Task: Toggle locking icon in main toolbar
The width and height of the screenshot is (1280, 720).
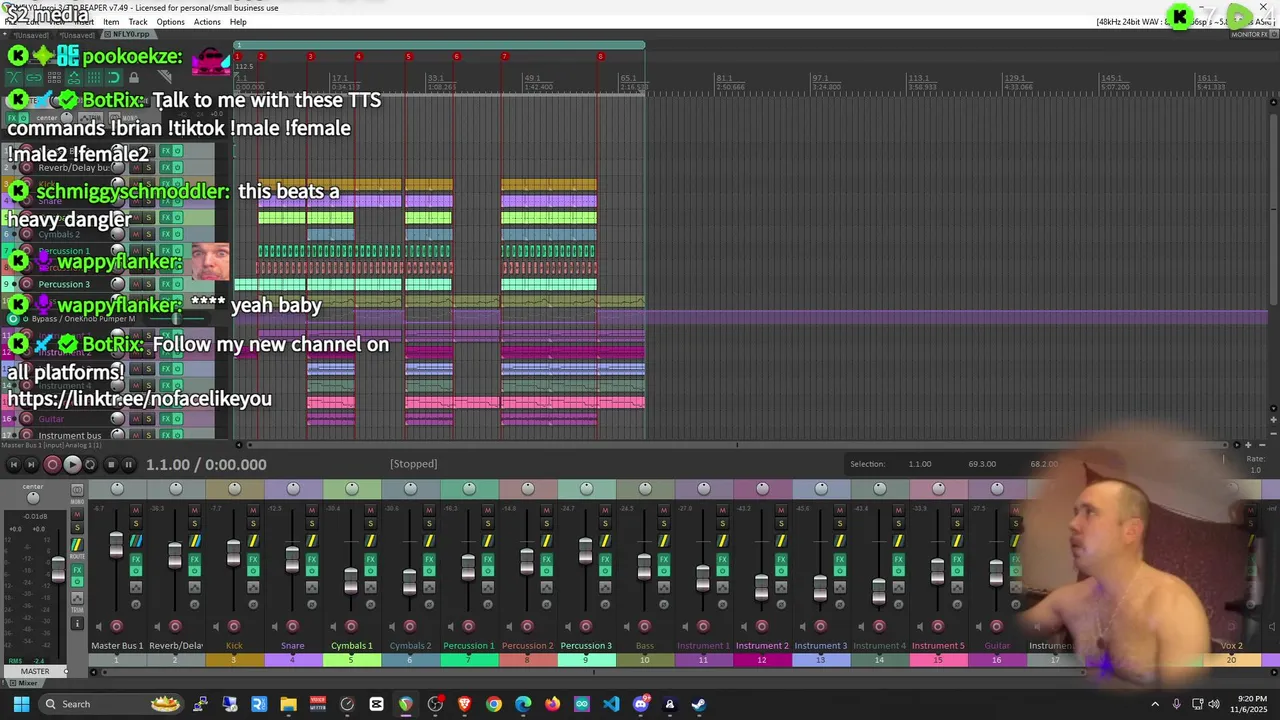Action: pyautogui.click(x=134, y=78)
